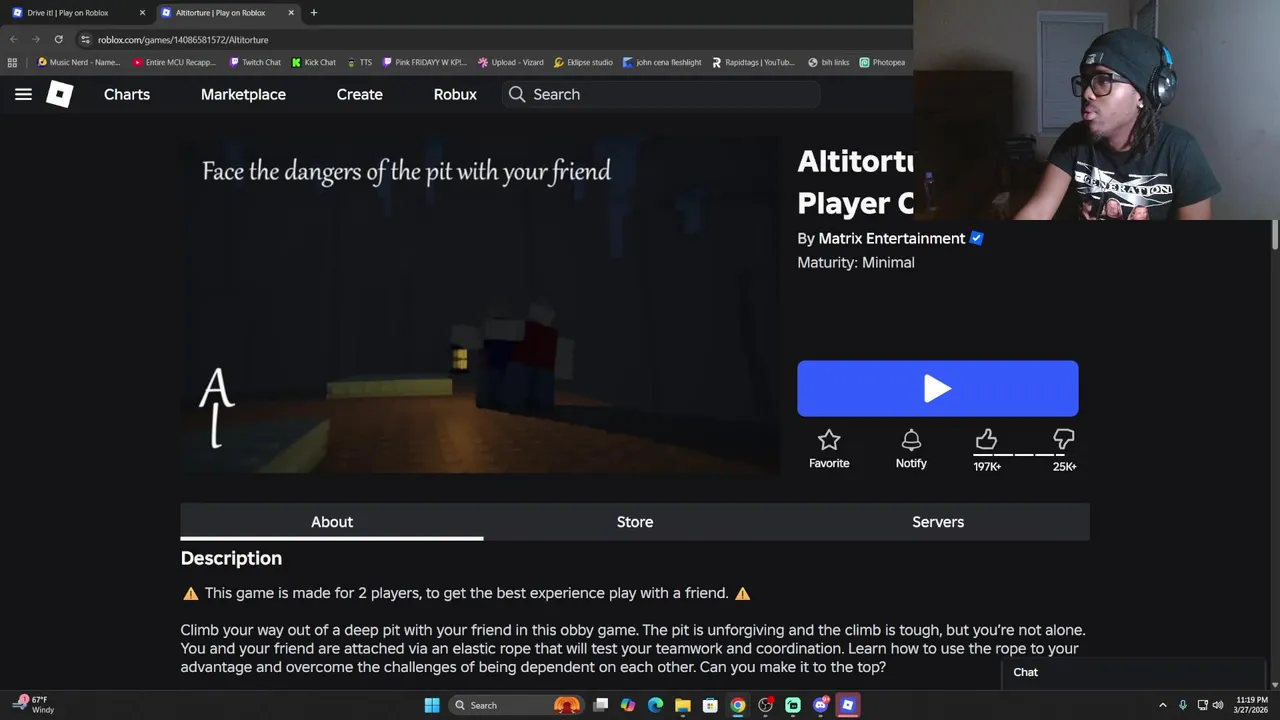Open the bih links bookmark
This screenshot has width=1280, height=720.
pos(828,62)
